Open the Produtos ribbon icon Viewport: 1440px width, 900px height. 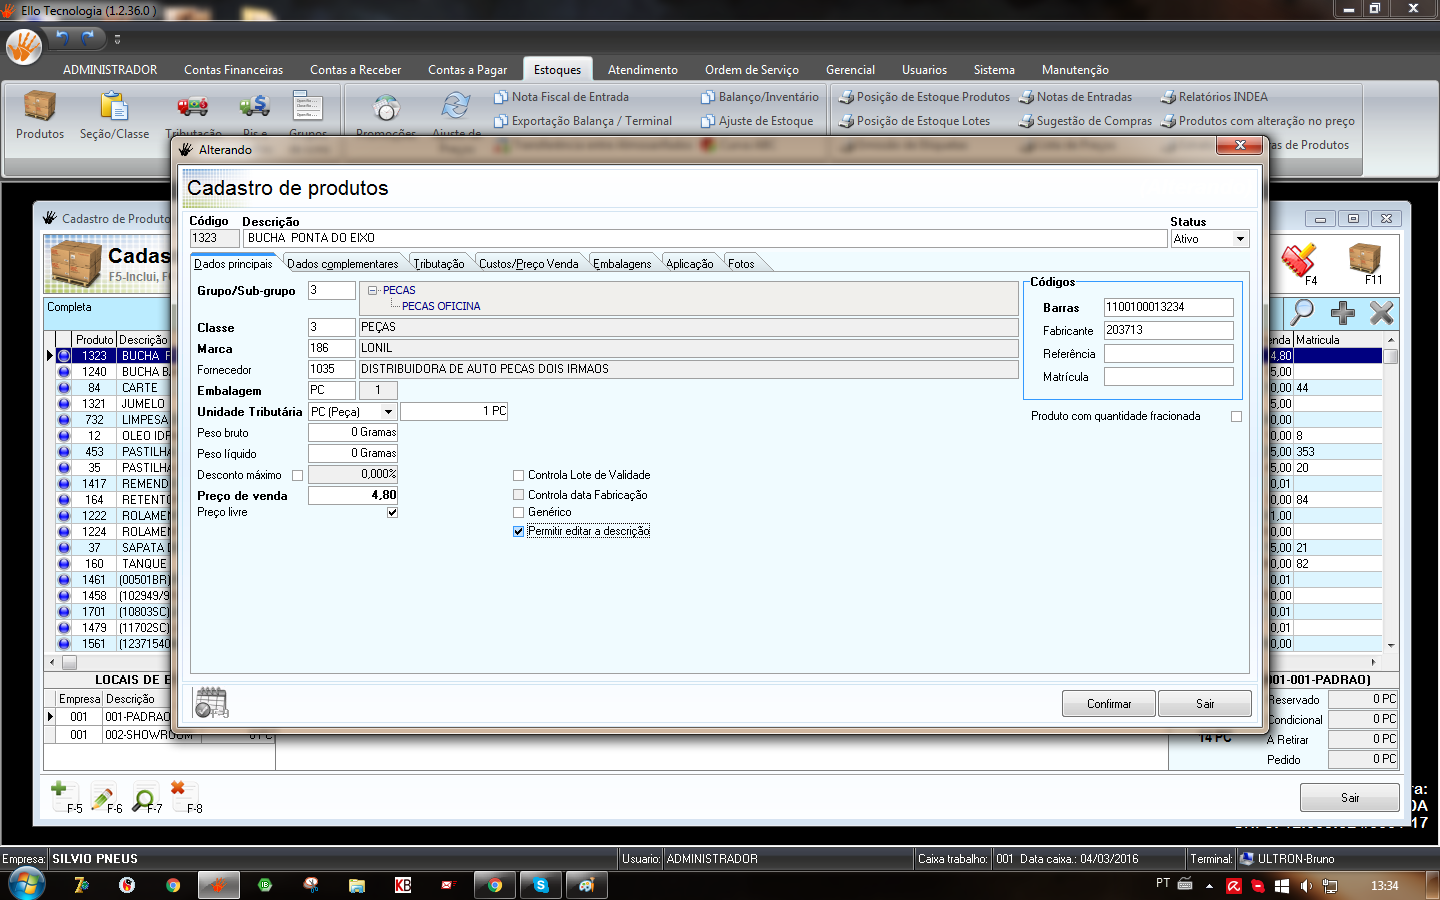click(x=40, y=115)
